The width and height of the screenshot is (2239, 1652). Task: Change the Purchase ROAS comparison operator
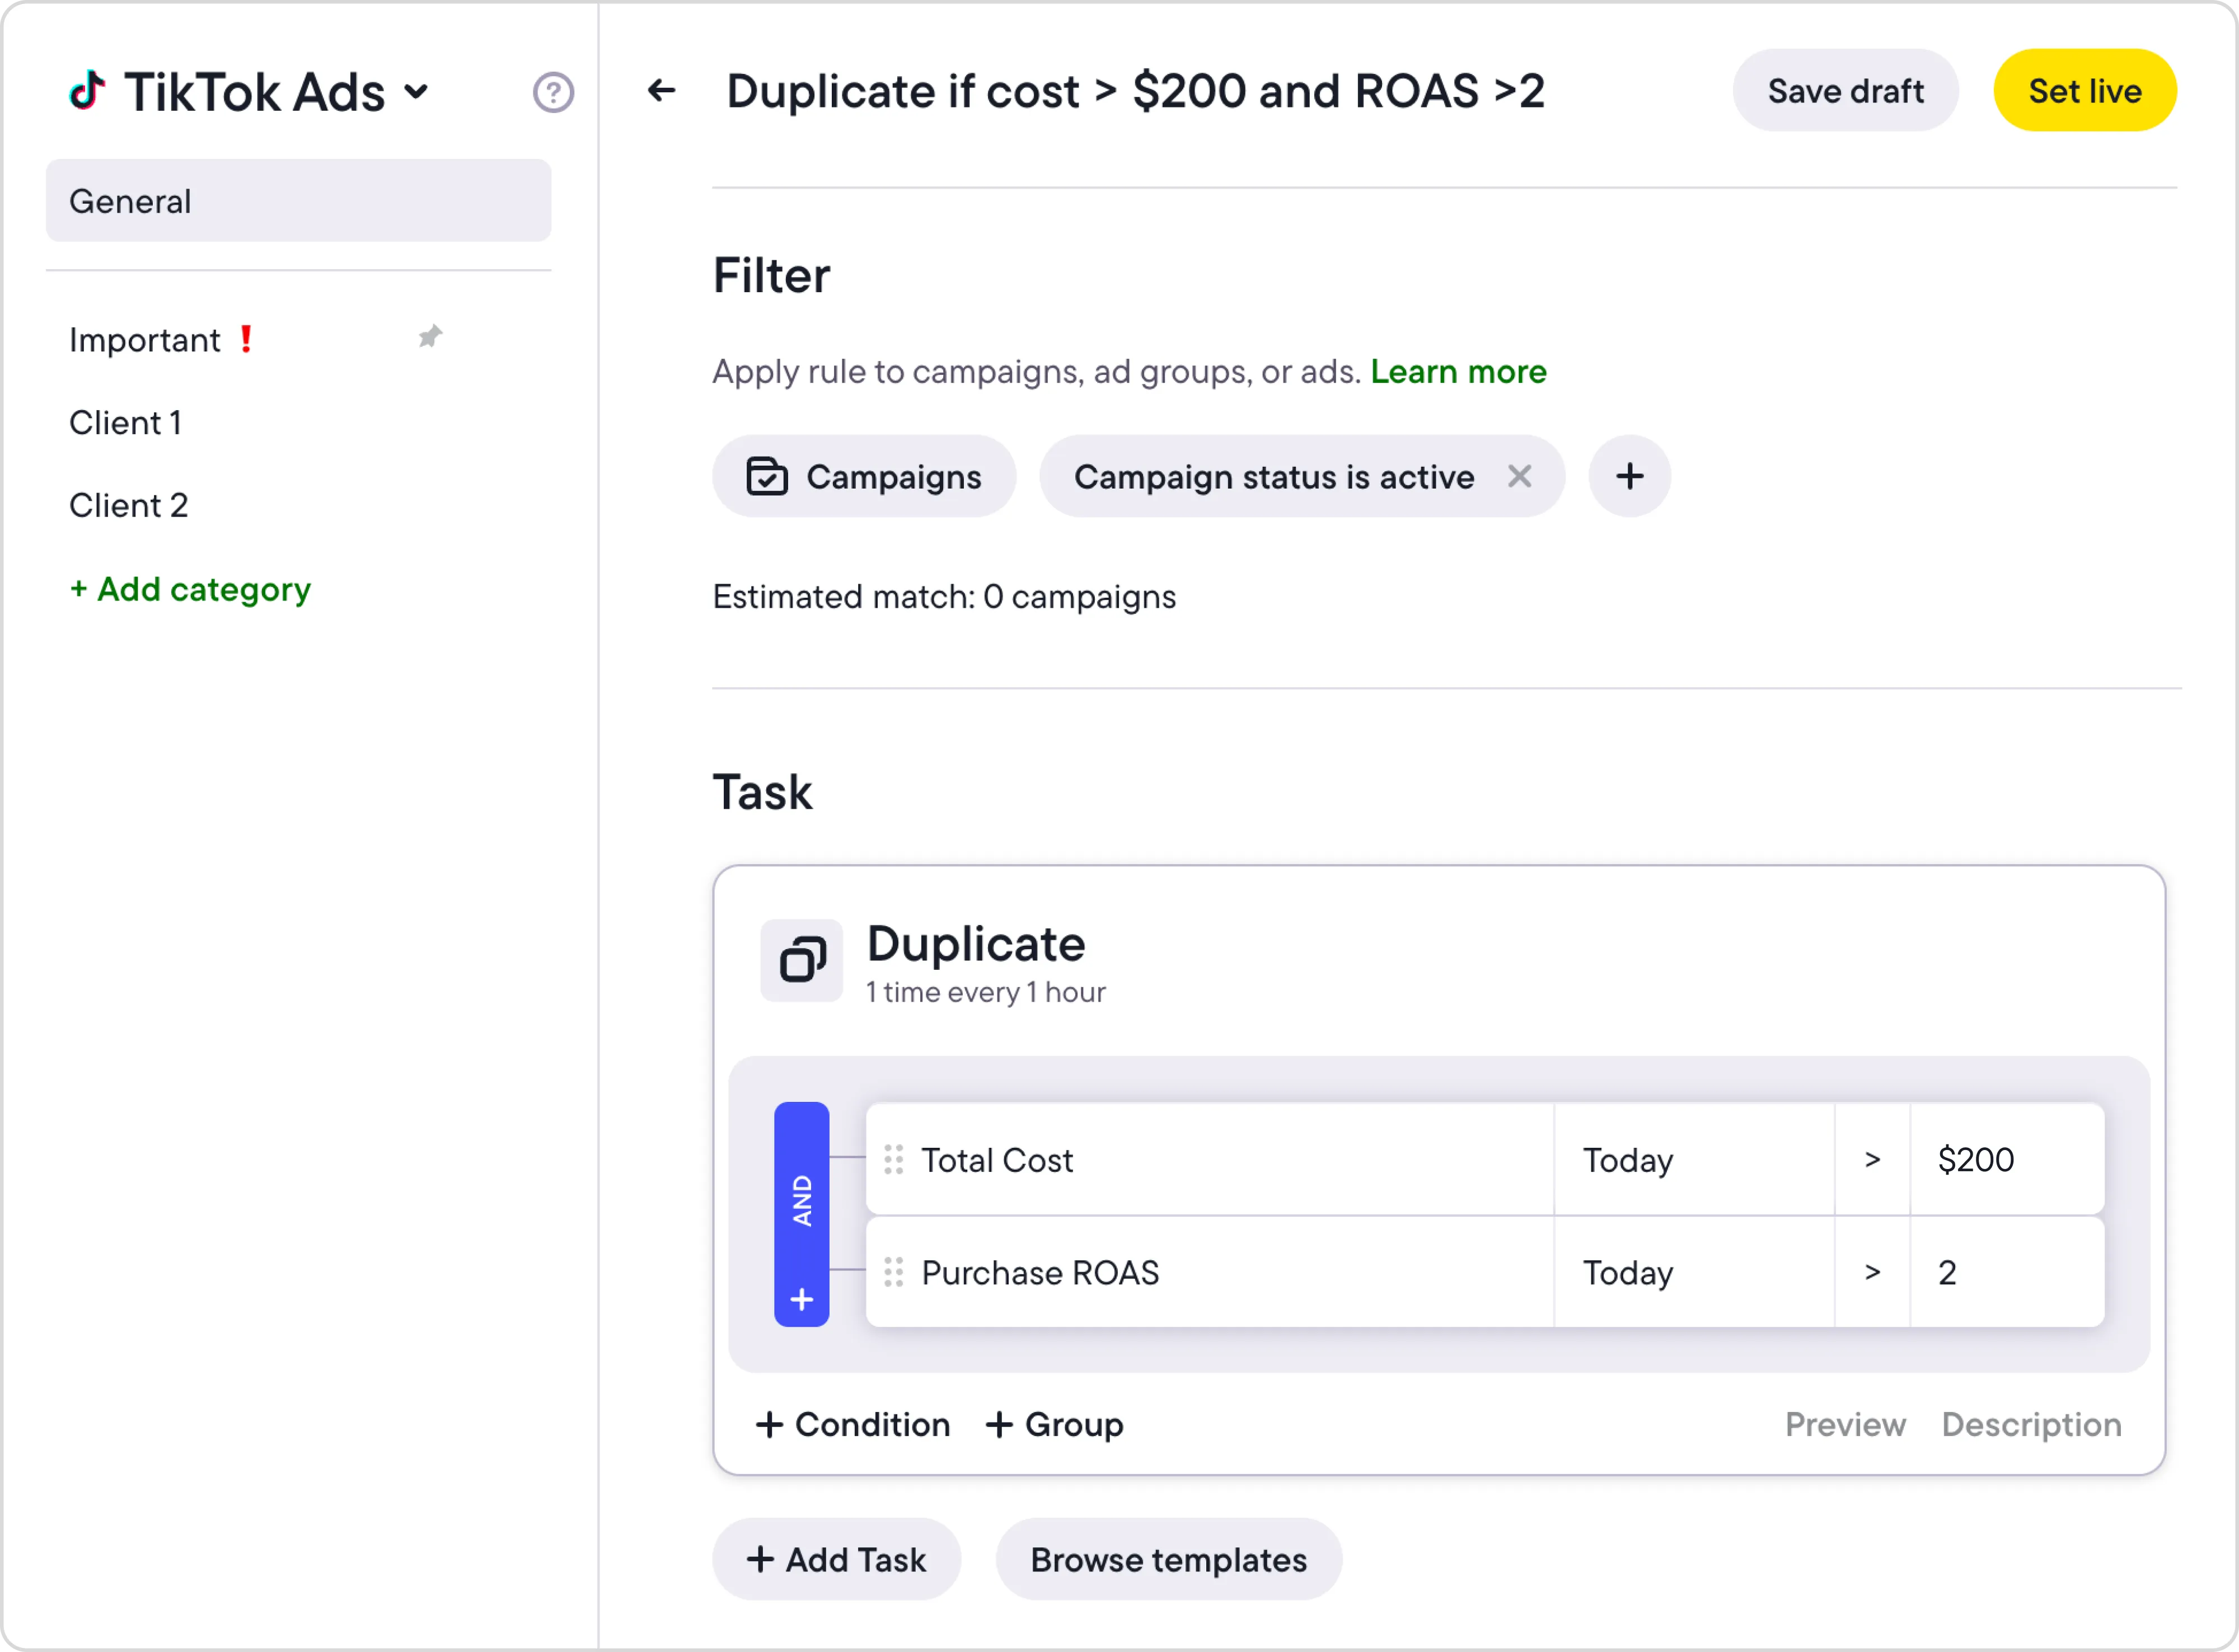tap(1872, 1272)
